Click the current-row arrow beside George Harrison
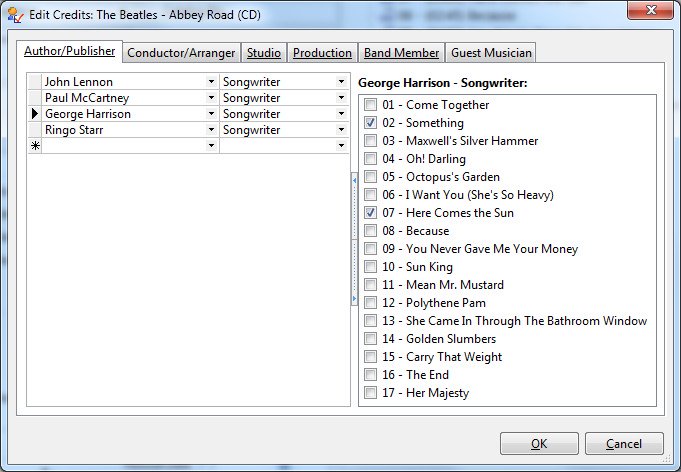This screenshot has width=681, height=472. 35,114
